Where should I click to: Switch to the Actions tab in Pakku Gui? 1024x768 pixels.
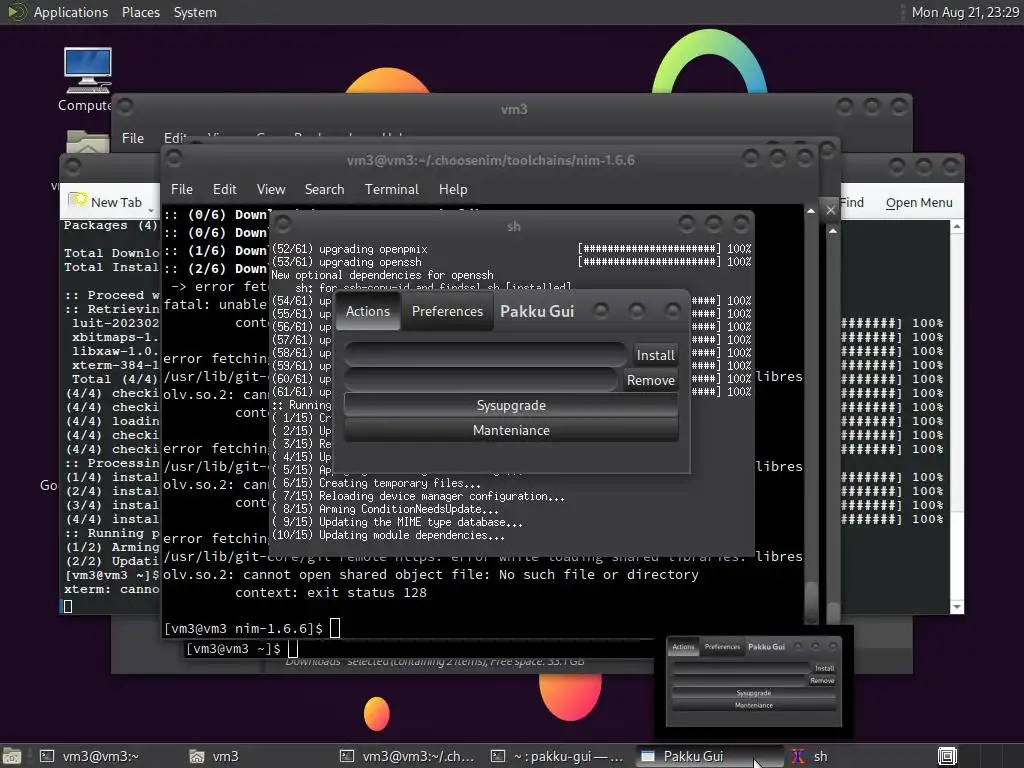pyautogui.click(x=368, y=312)
